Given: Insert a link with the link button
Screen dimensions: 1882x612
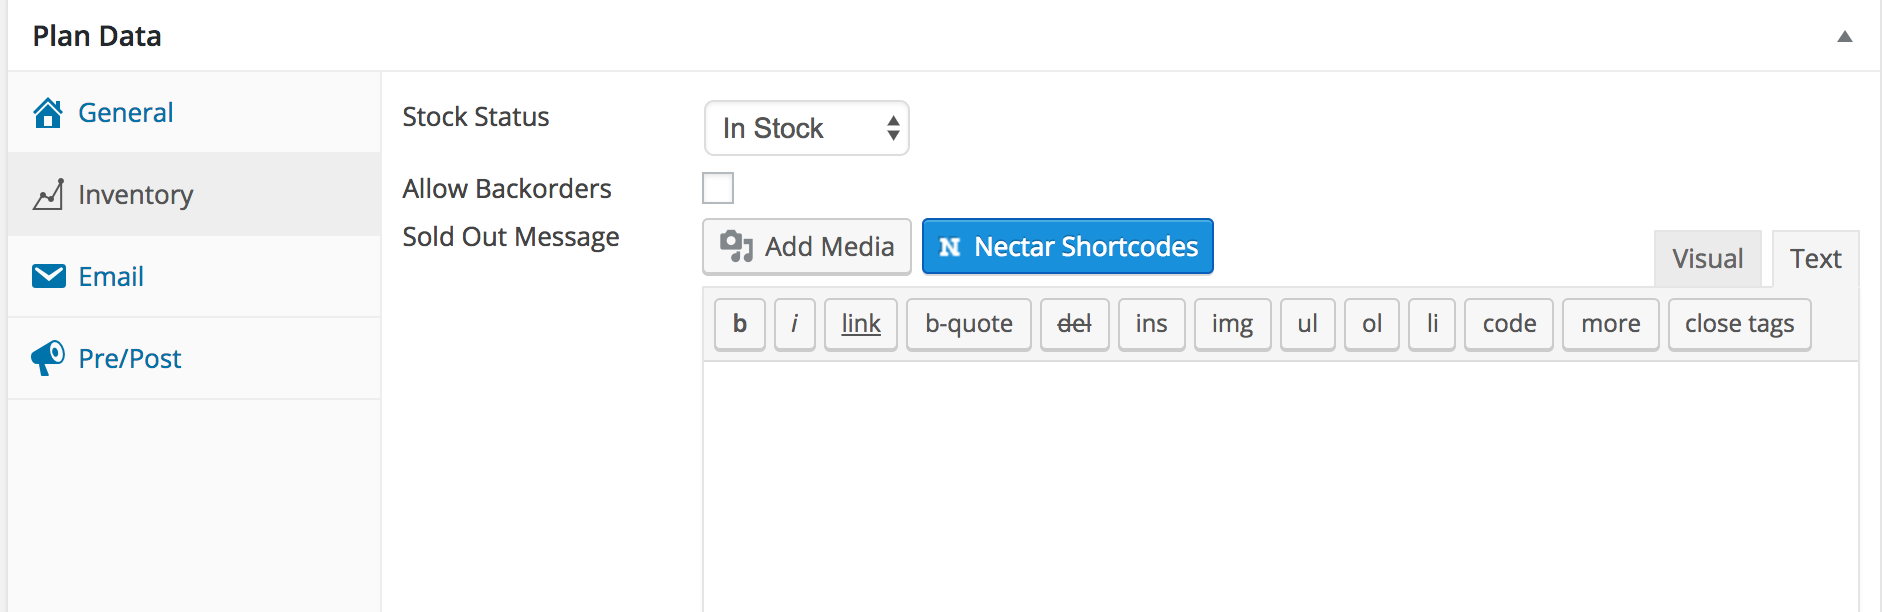Looking at the screenshot, I should pyautogui.click(x=860, y=324).
